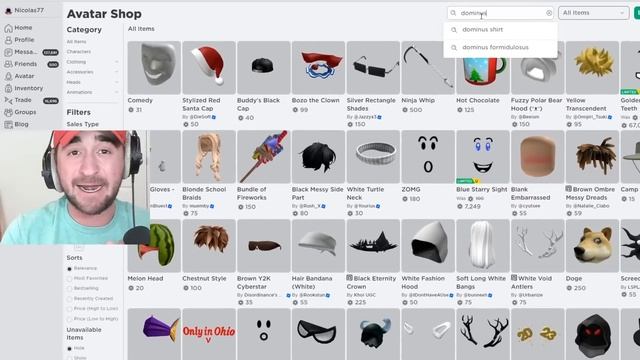Open the White Turtle Neck item
The image size is (640, 360).
pyautogui.click(x=373, y=157)
